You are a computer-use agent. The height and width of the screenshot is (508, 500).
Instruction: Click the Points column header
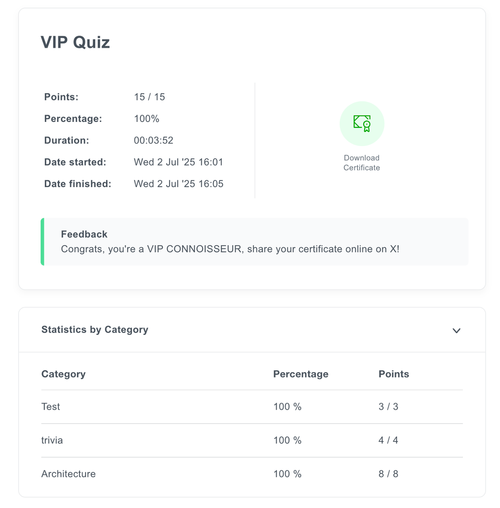point(394,374)
